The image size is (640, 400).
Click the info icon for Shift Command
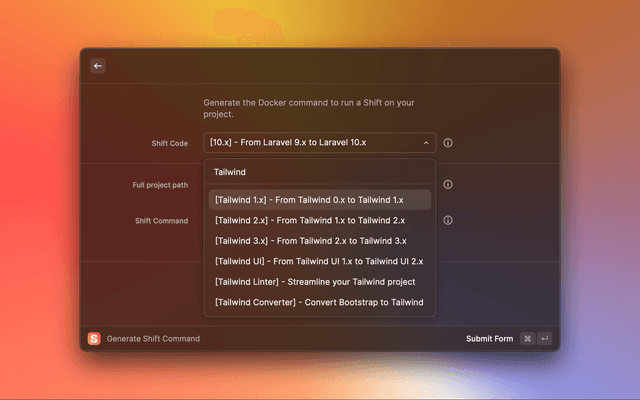tap(448, 221)
